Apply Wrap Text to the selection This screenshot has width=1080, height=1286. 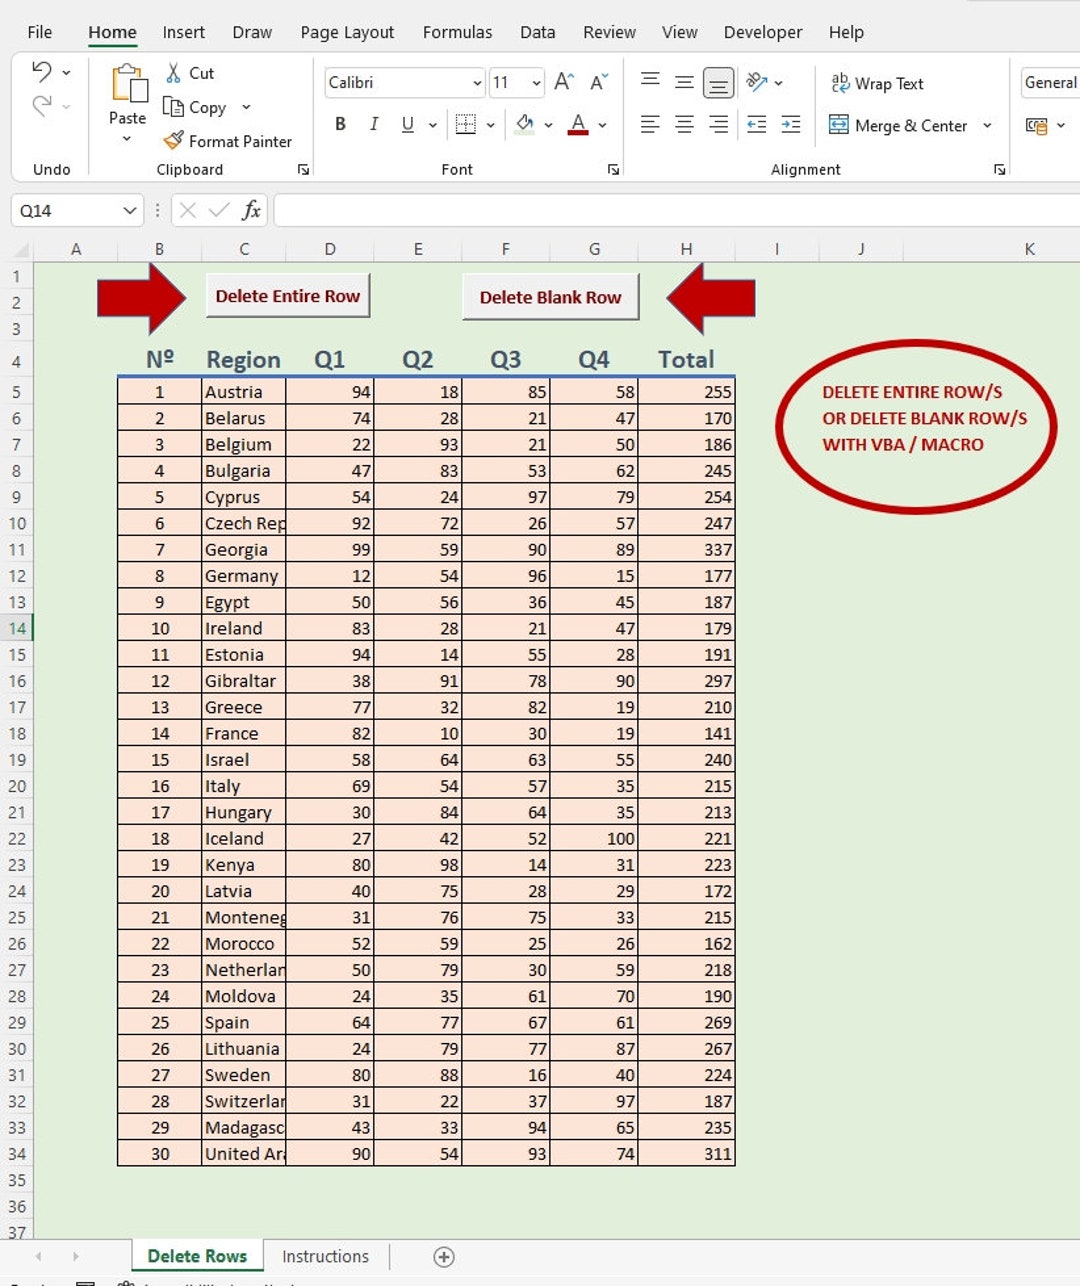click(x=877, y=83)
